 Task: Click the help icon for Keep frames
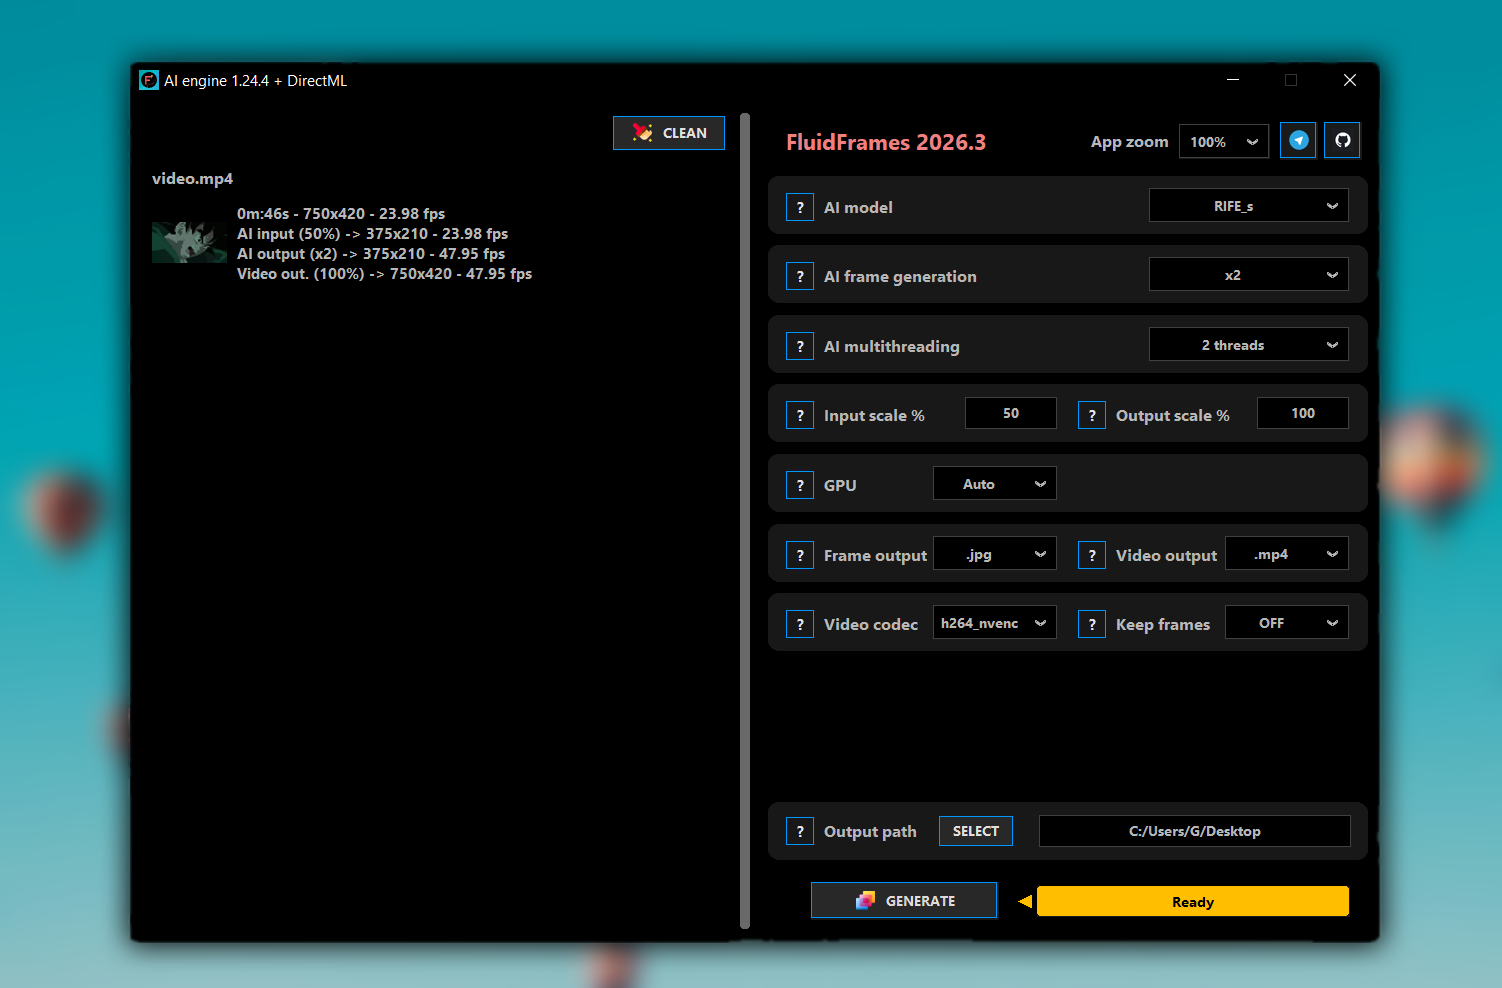click(1092, 624)
